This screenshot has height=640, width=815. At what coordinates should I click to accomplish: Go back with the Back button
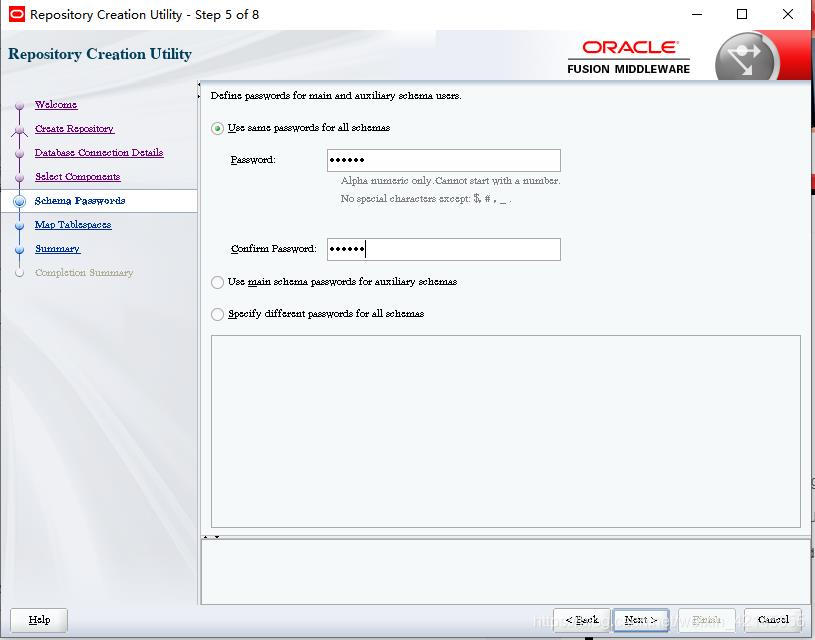(582, 620)
